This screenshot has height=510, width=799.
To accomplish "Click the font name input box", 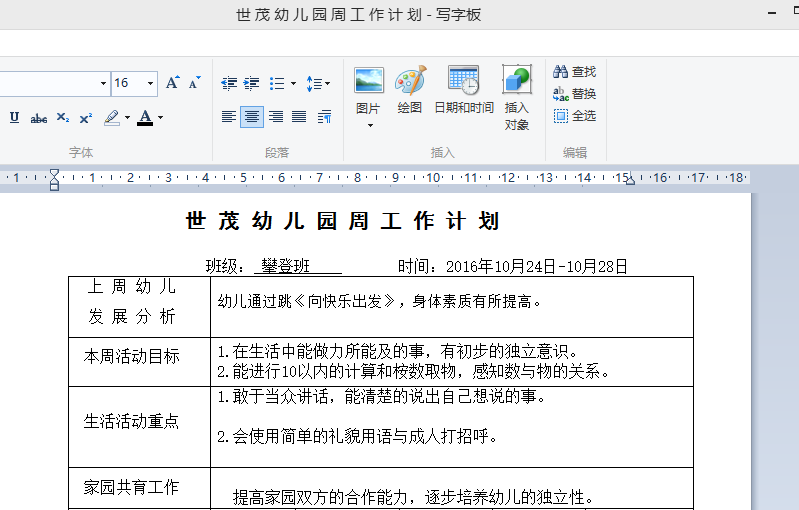I will coord(48,83).
